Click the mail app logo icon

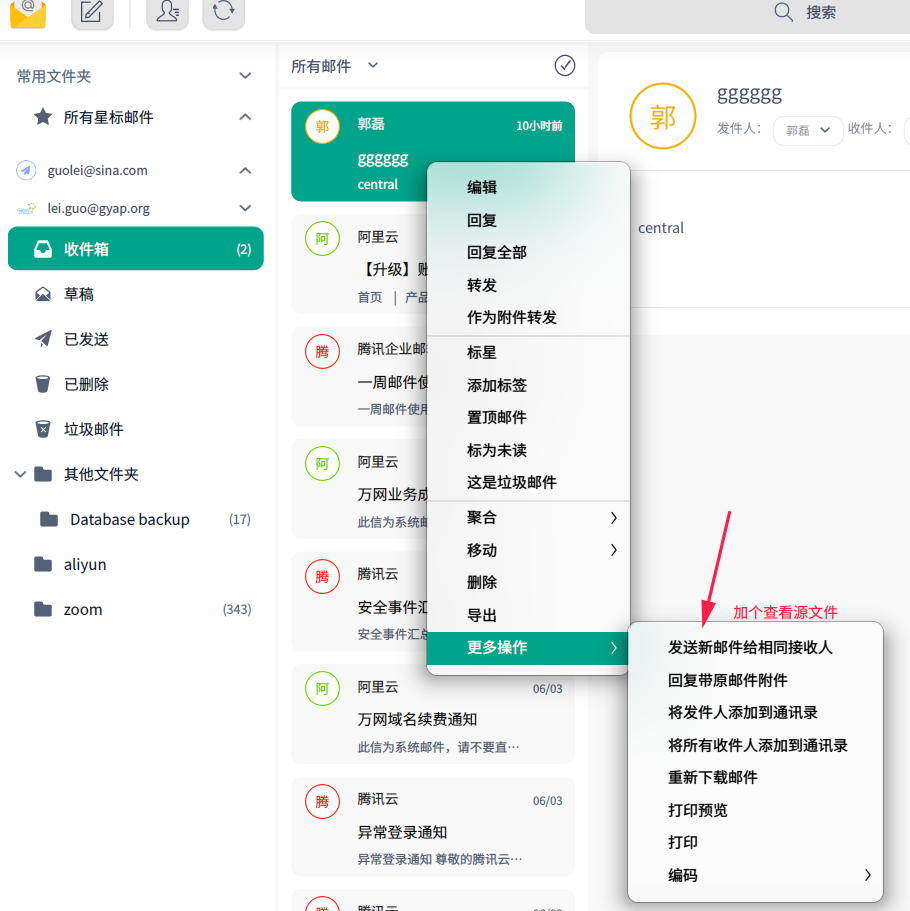point(28,13)
